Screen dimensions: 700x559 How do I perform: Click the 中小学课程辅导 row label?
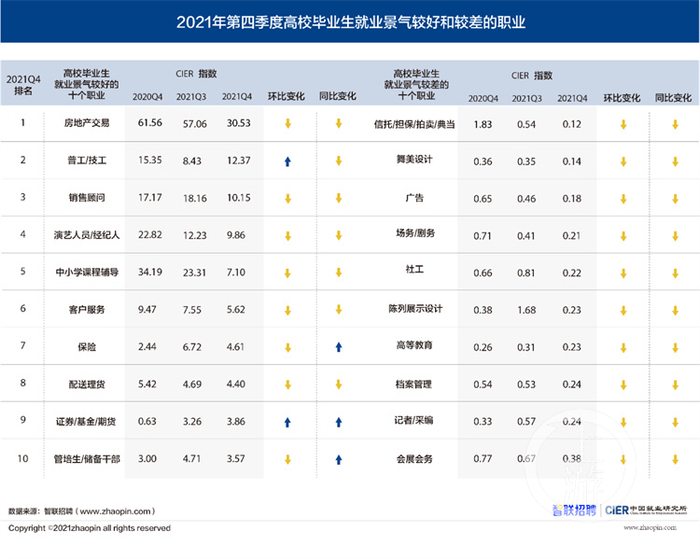[87, 272]
